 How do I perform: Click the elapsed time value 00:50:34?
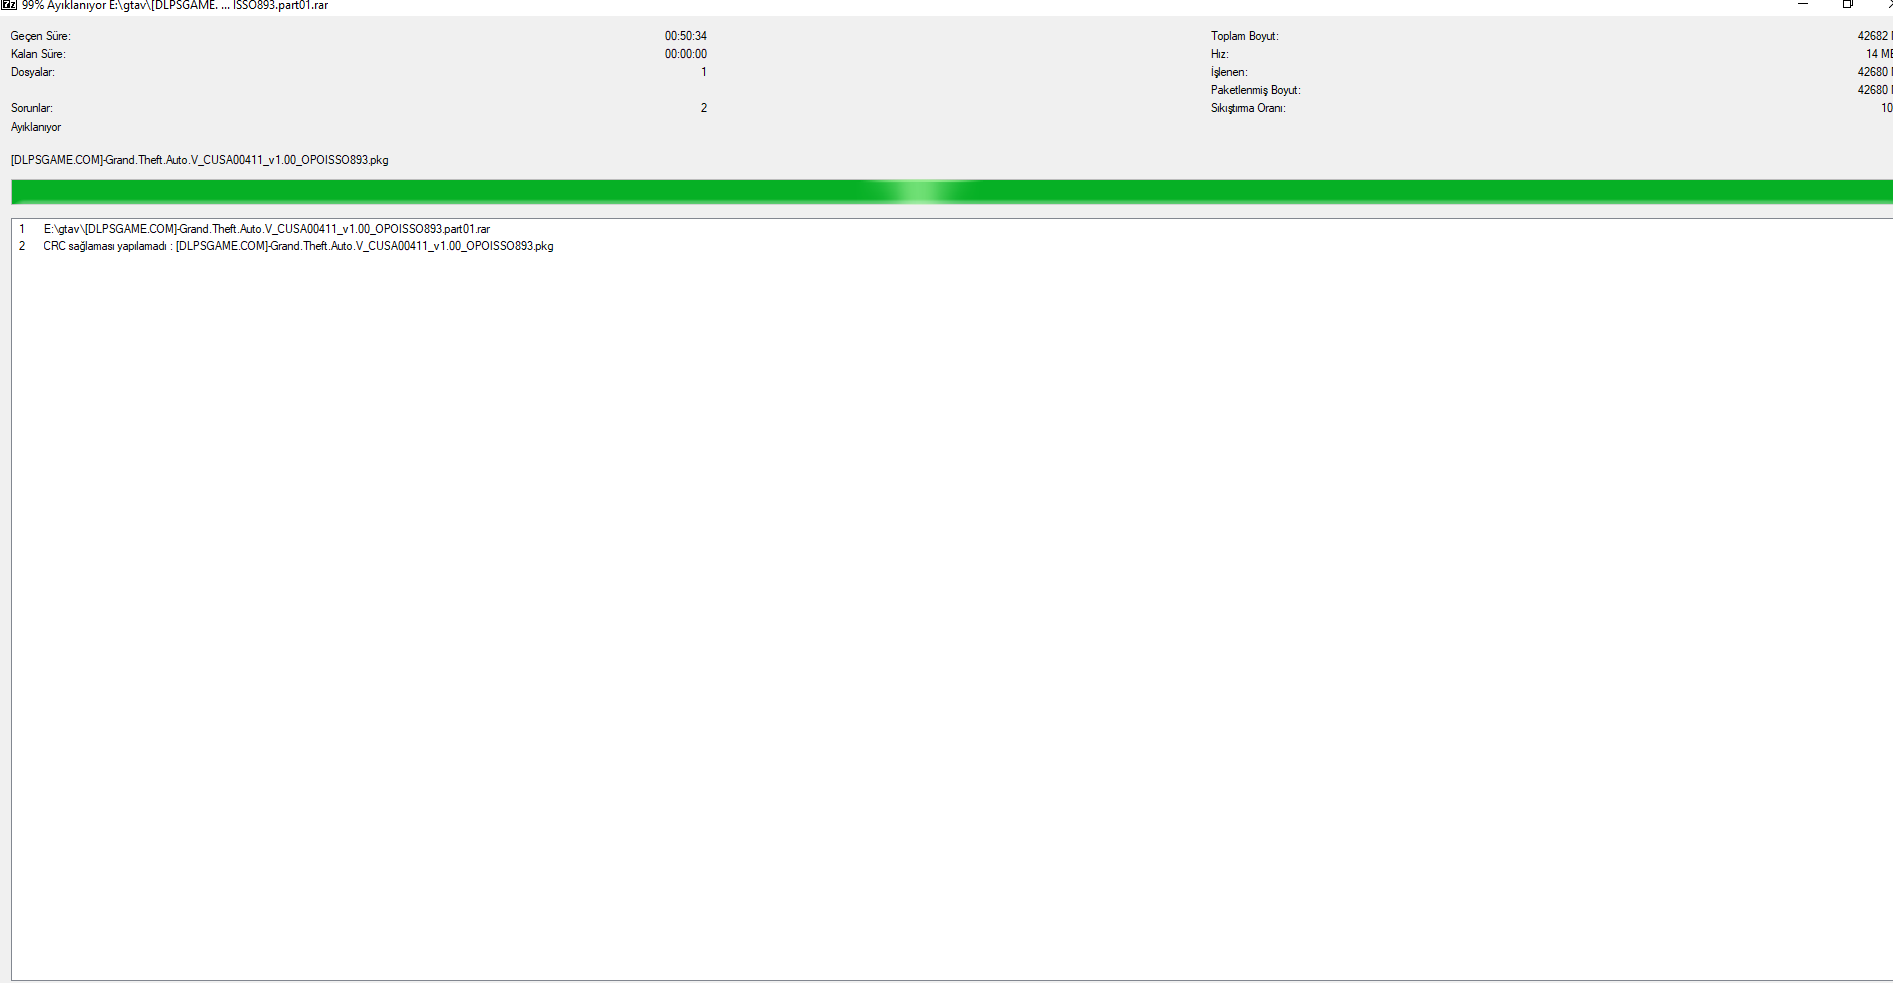coord(685,36)
